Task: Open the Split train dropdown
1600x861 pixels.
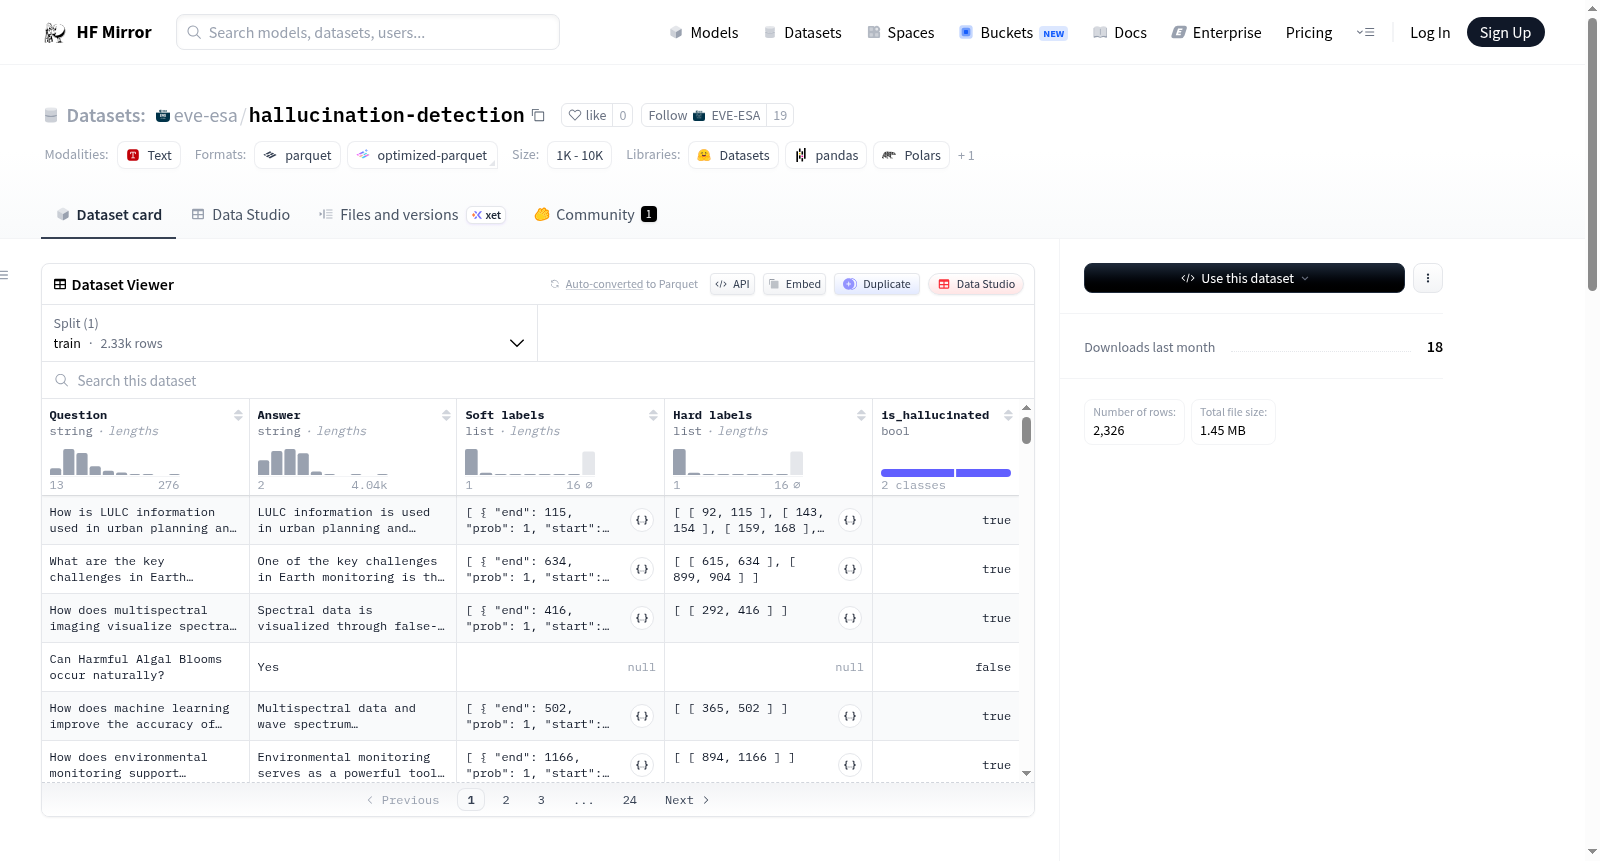Action: pyautogui.click(x=289, y=333)
